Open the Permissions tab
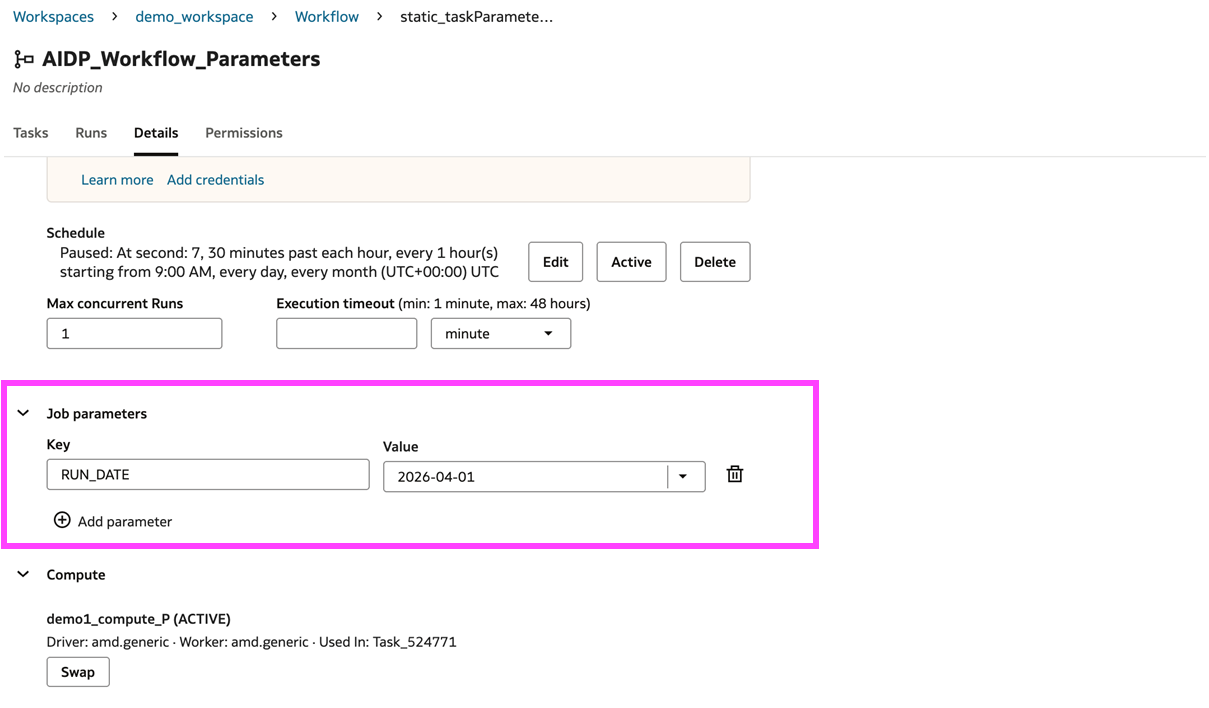1209x708 pixels. (x=244, y=133)
